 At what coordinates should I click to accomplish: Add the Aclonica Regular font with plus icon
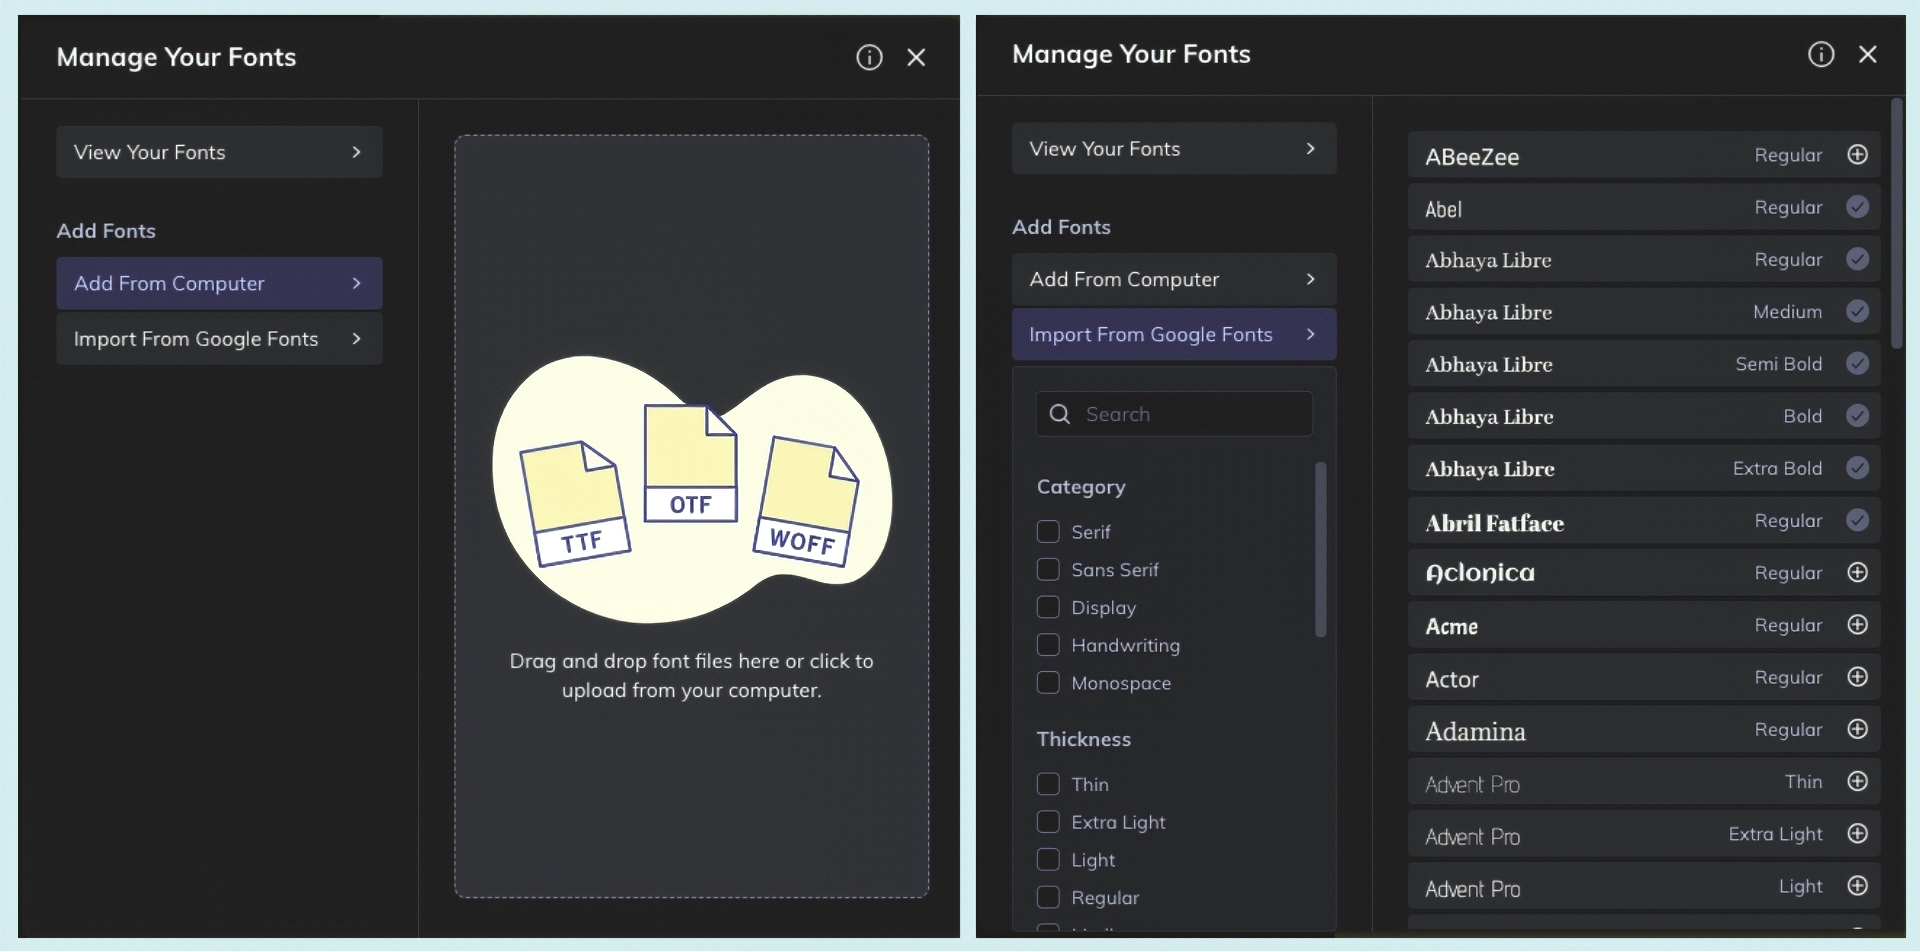point(1857,573)
